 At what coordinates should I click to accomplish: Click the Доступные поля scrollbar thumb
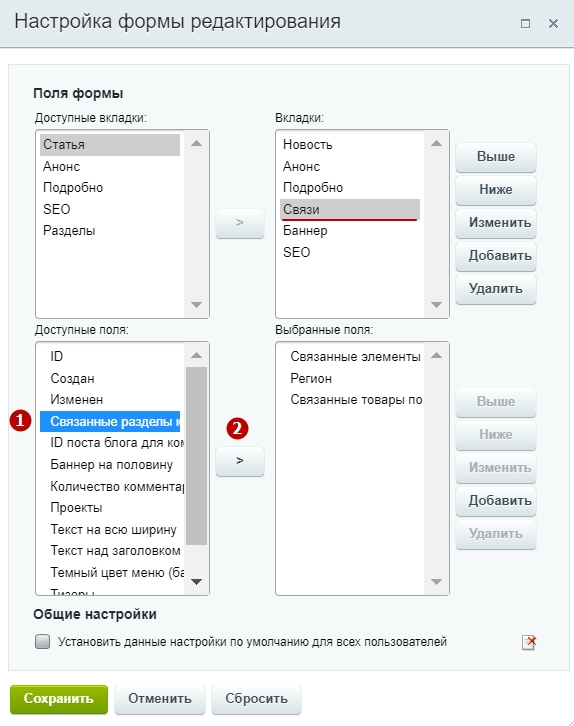[x=196, y=456]
